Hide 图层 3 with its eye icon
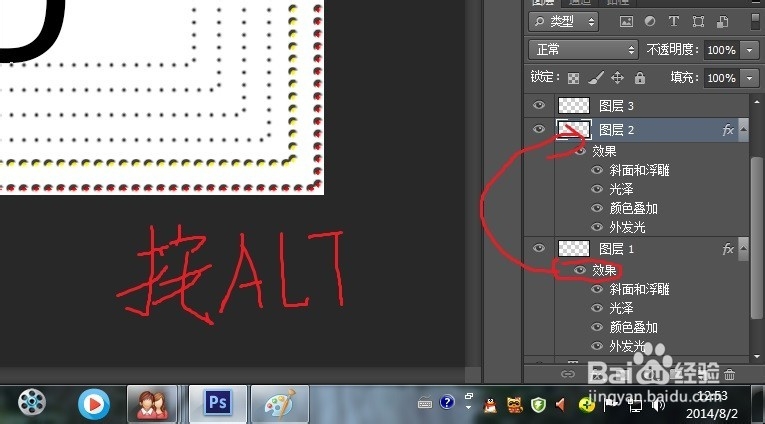This screenshot has width=765, height=424. 539,105
